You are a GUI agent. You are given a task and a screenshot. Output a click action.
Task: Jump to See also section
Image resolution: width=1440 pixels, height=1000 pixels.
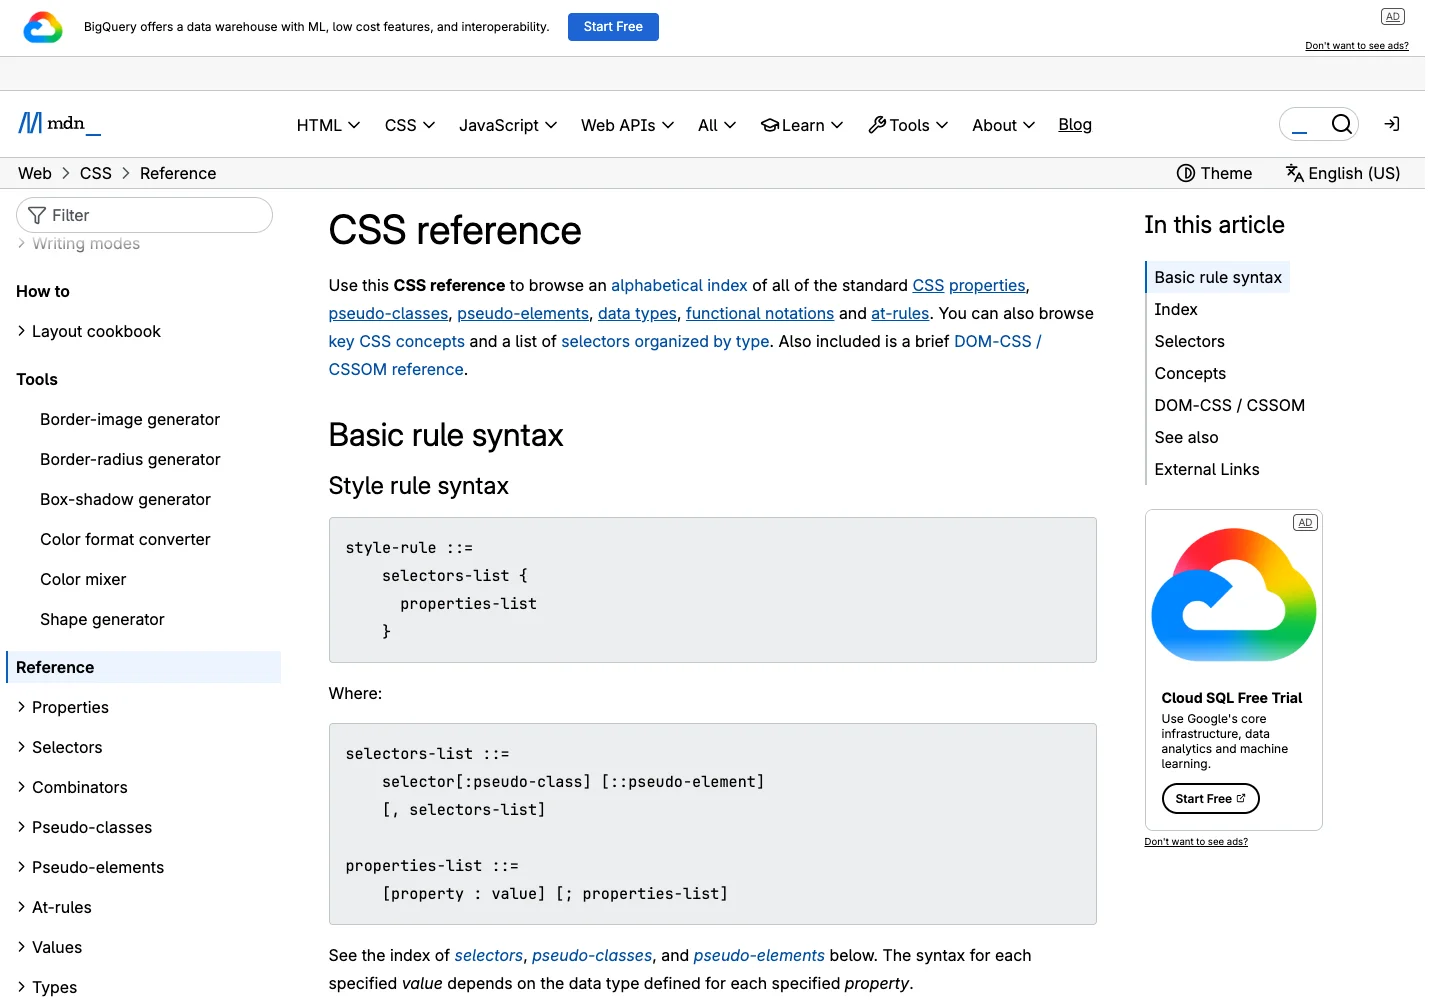point(1186,437)
